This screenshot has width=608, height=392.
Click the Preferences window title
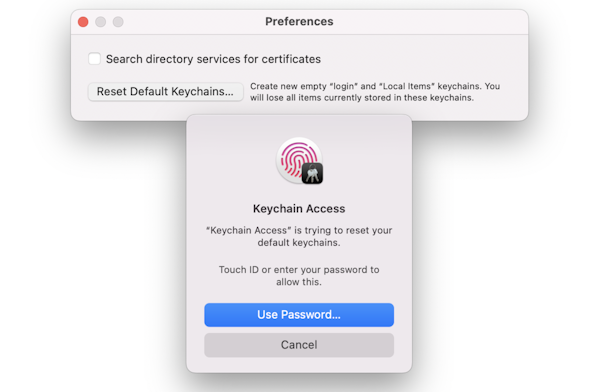(299, 21)
